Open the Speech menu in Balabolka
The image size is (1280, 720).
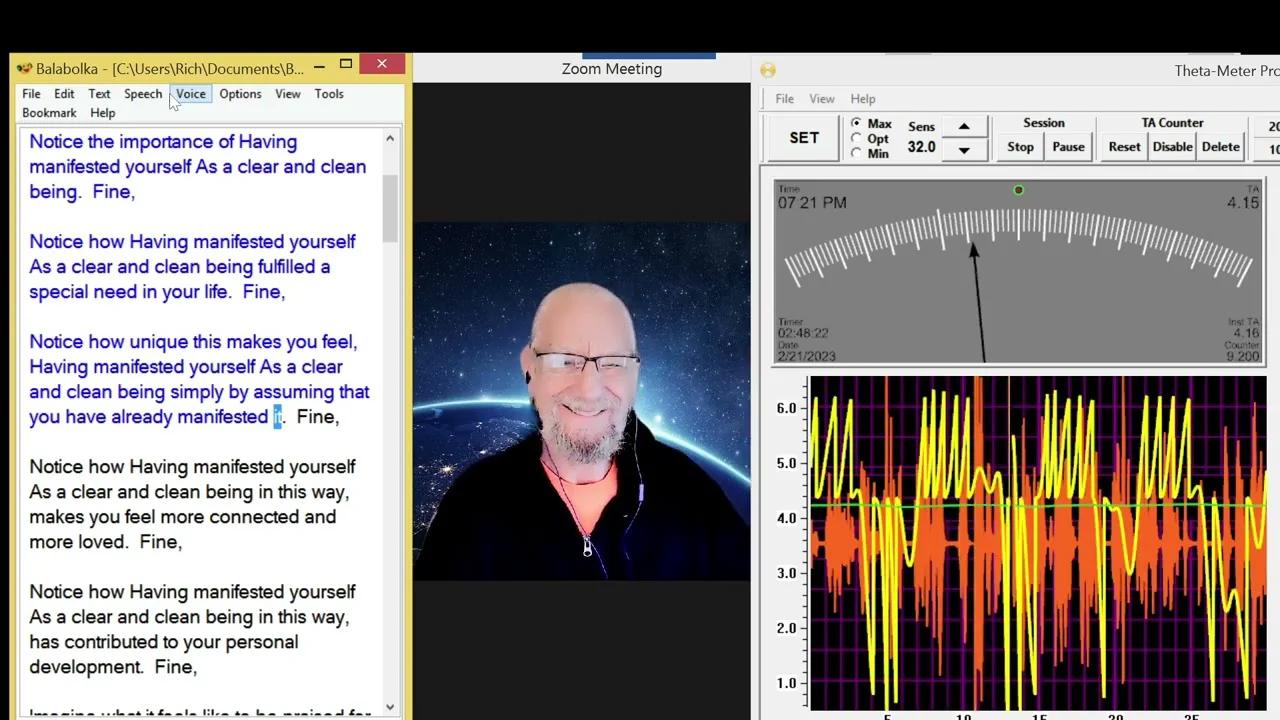tap(143, 94)
